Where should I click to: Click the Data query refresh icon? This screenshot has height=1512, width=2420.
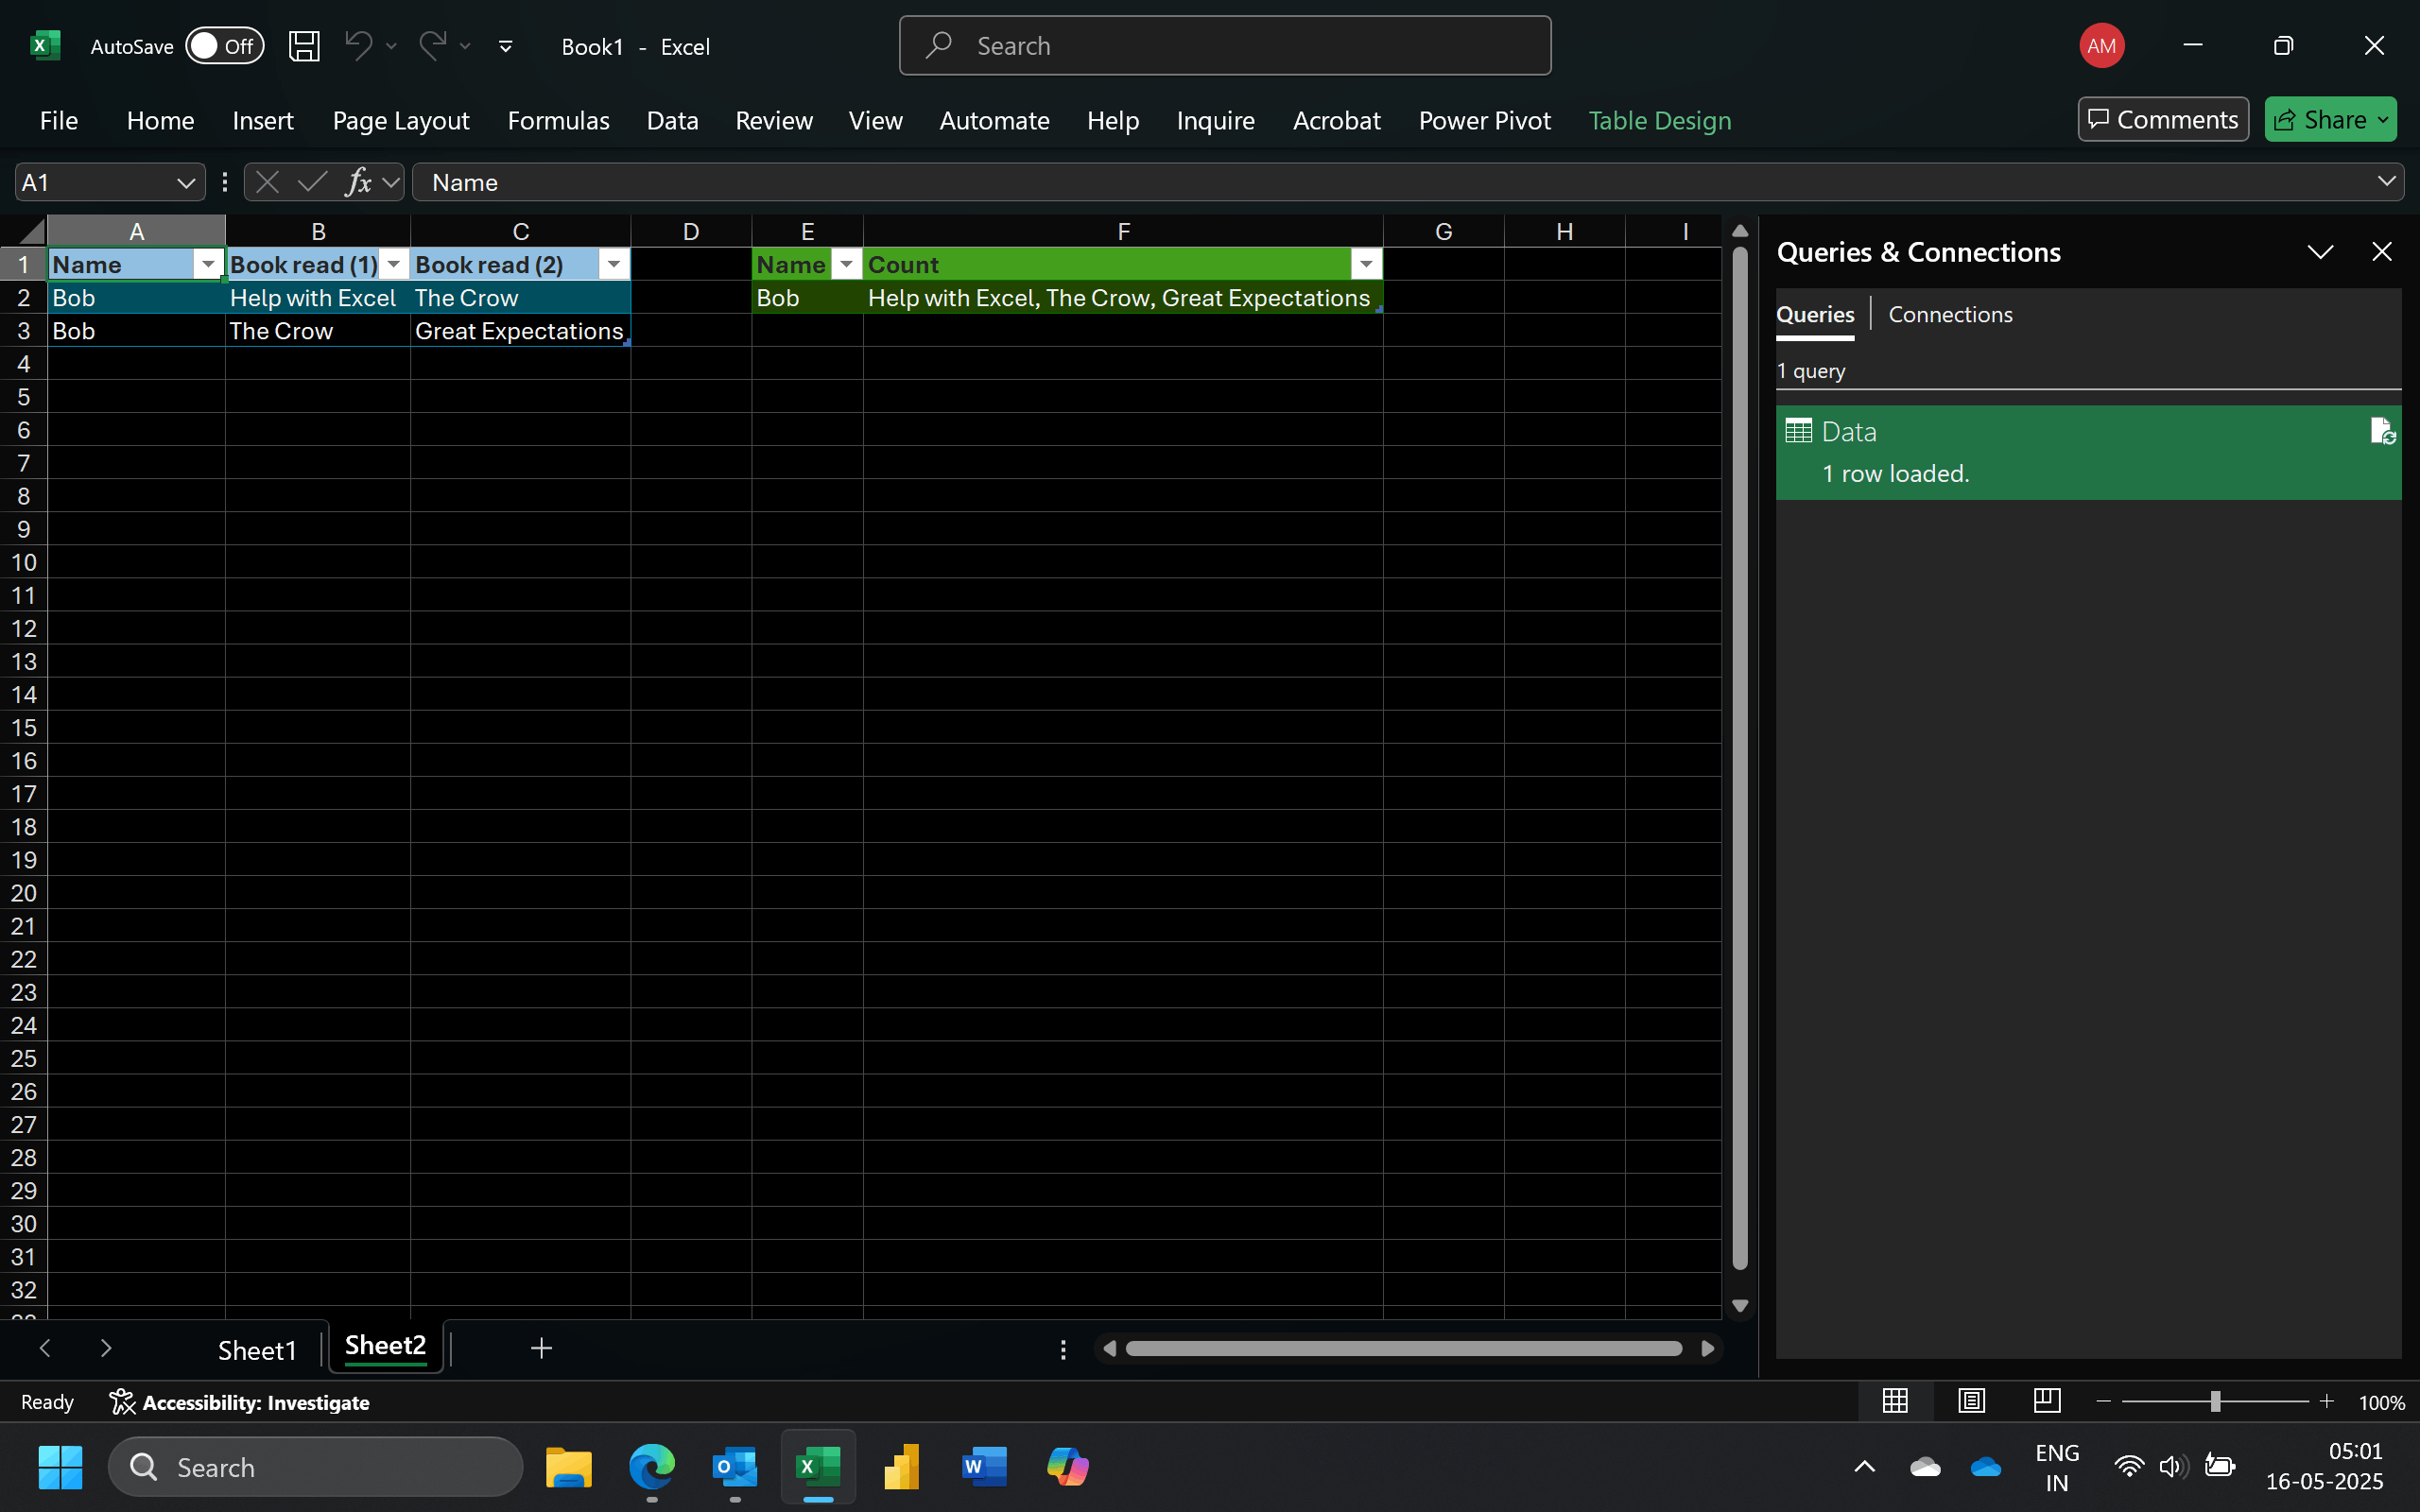click(x=2382, y=432)
